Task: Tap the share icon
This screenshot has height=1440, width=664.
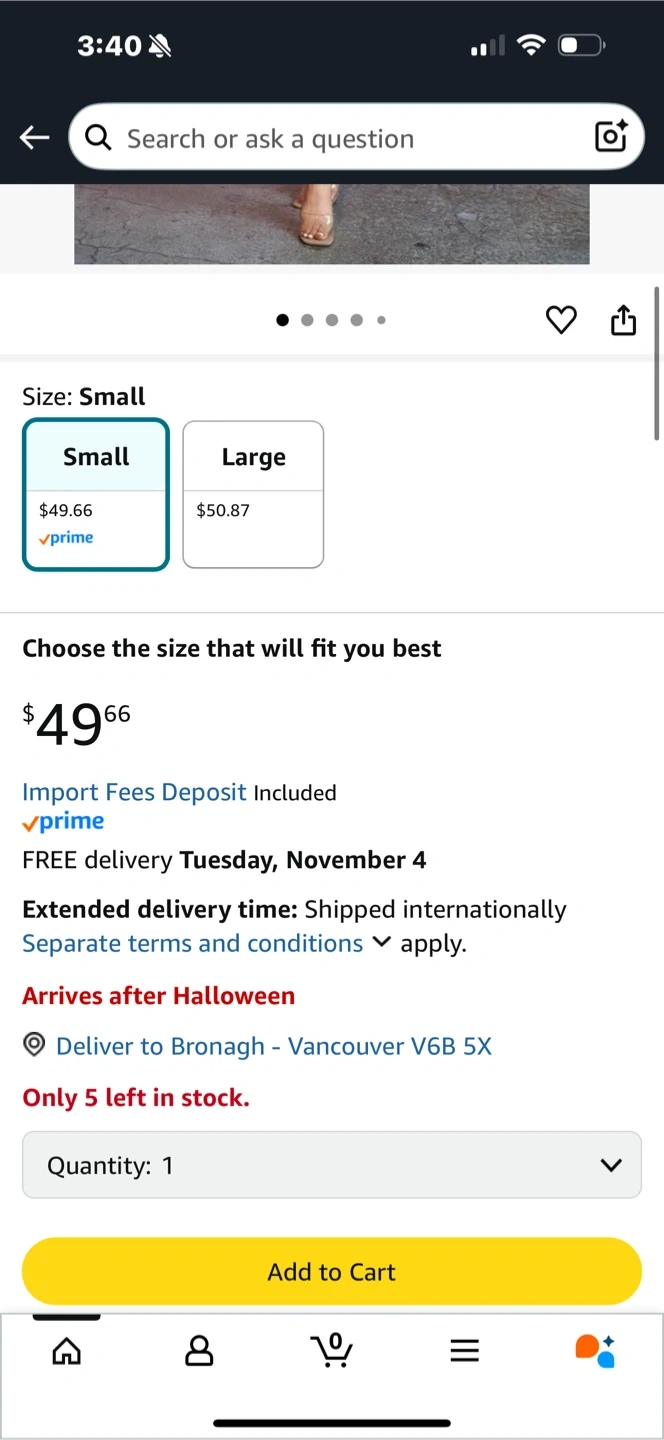Action: click(x=623, y=320)
